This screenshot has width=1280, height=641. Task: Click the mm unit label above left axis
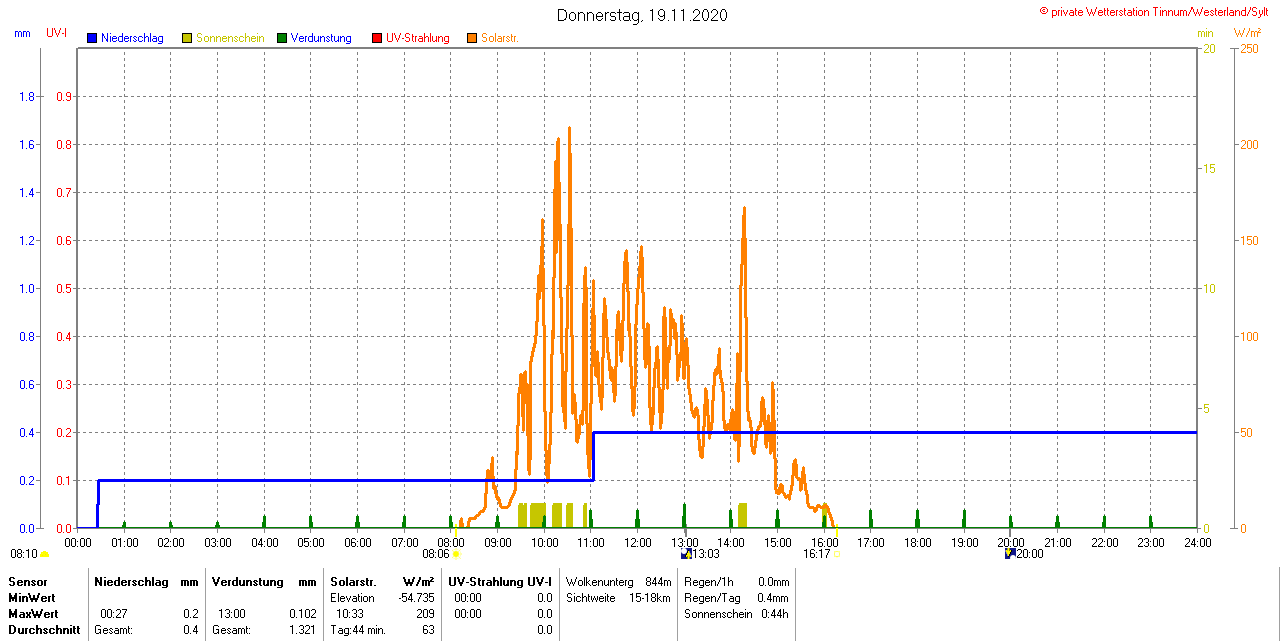coord(22,33)
